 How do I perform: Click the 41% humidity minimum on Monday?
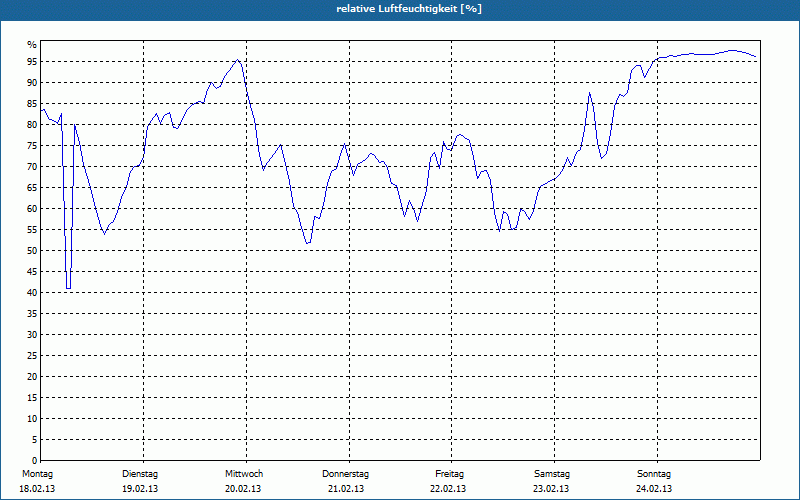[x=68, y=288]
